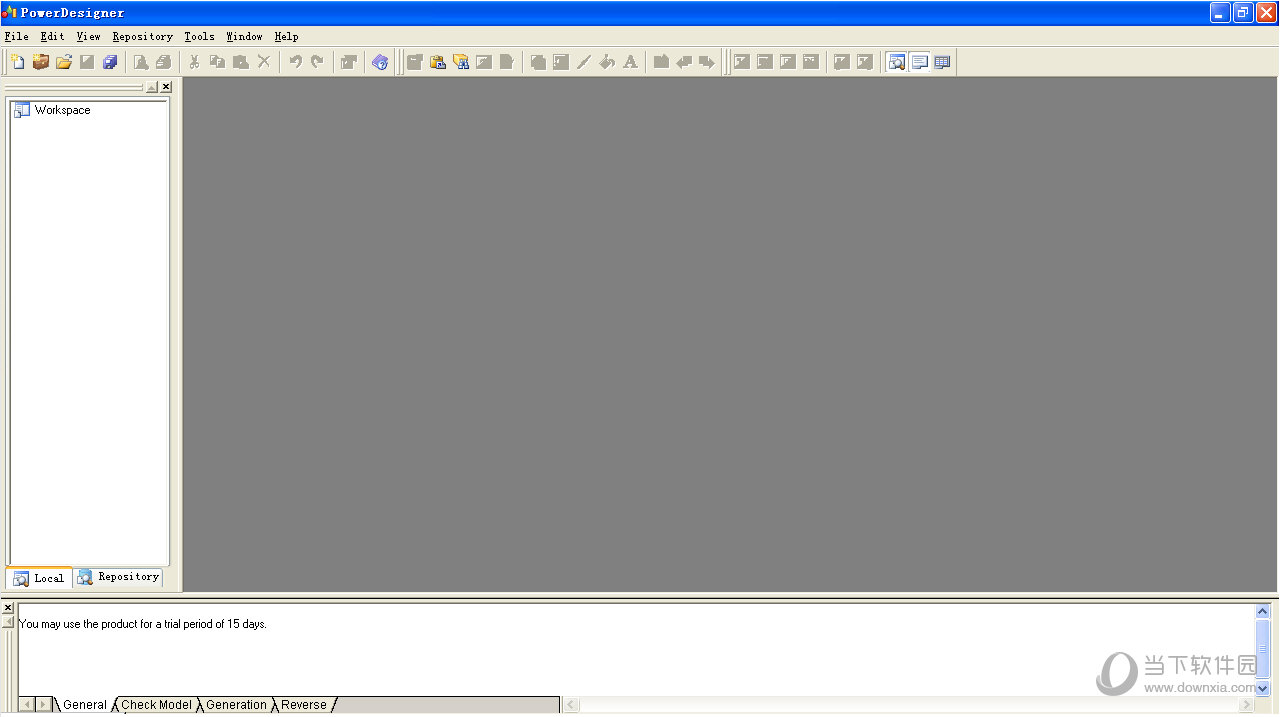Select the Check Model output tab

157,705
